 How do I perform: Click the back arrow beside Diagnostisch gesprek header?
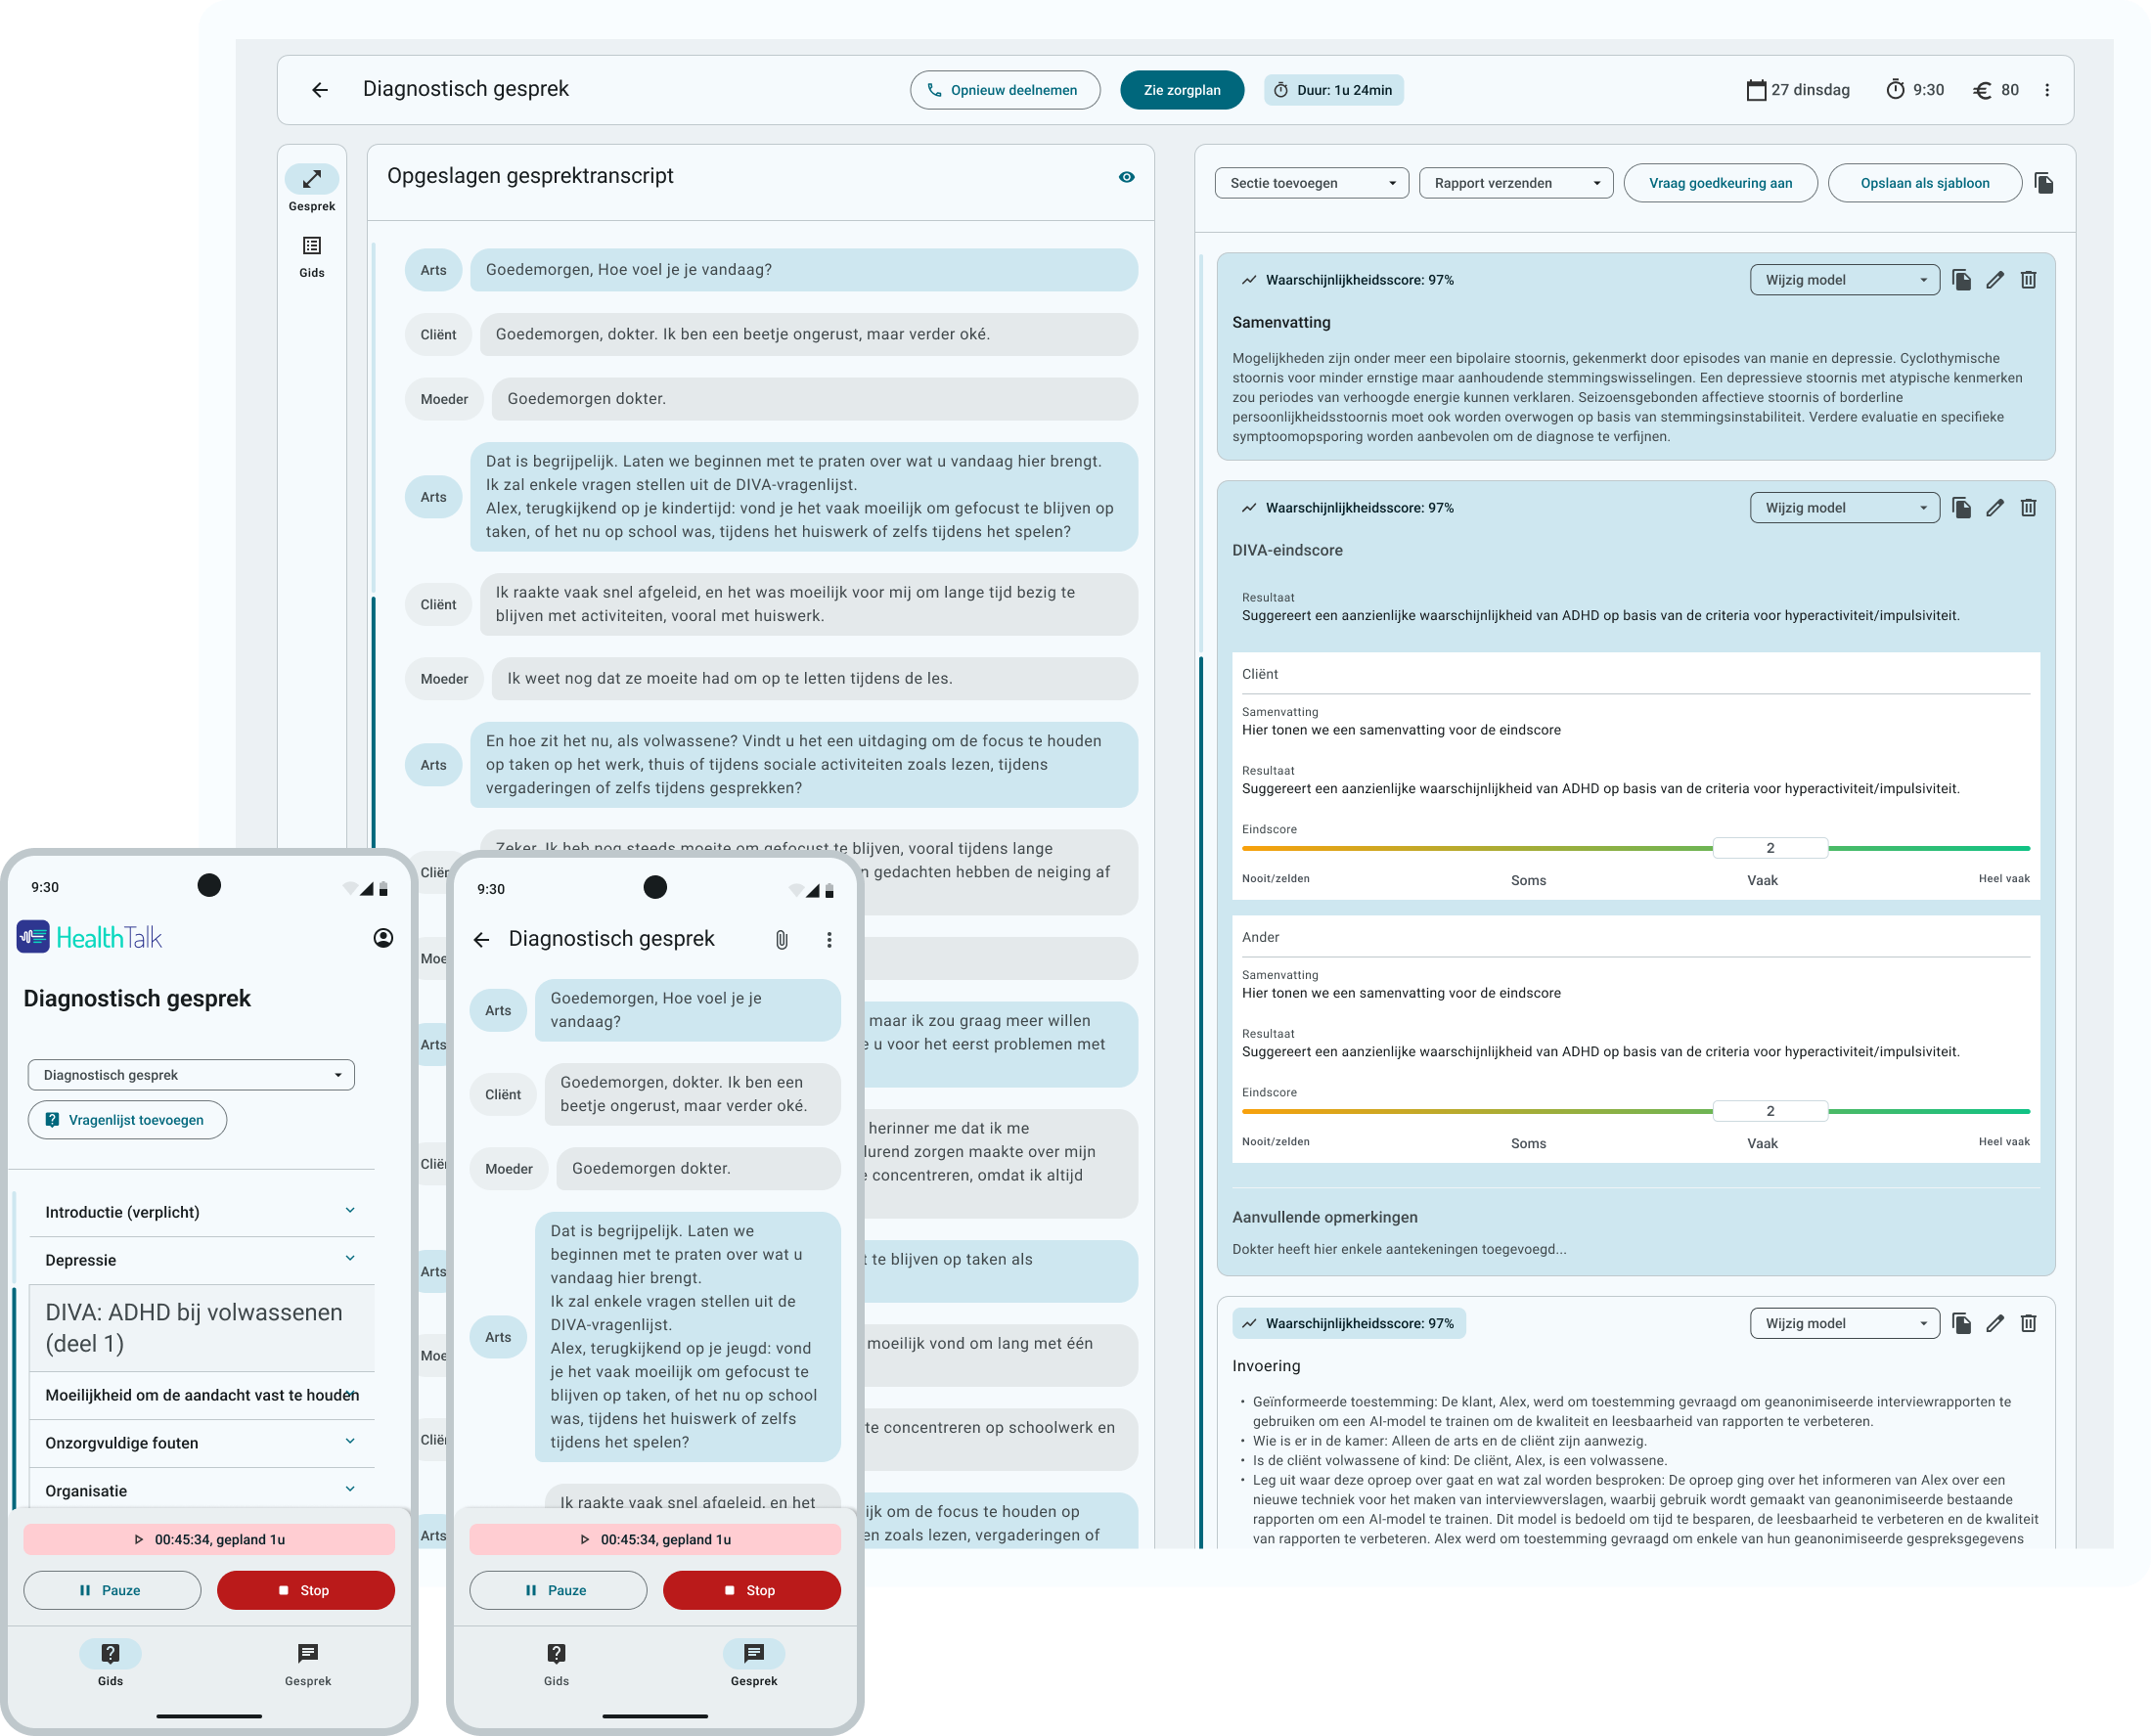(319, 90)
